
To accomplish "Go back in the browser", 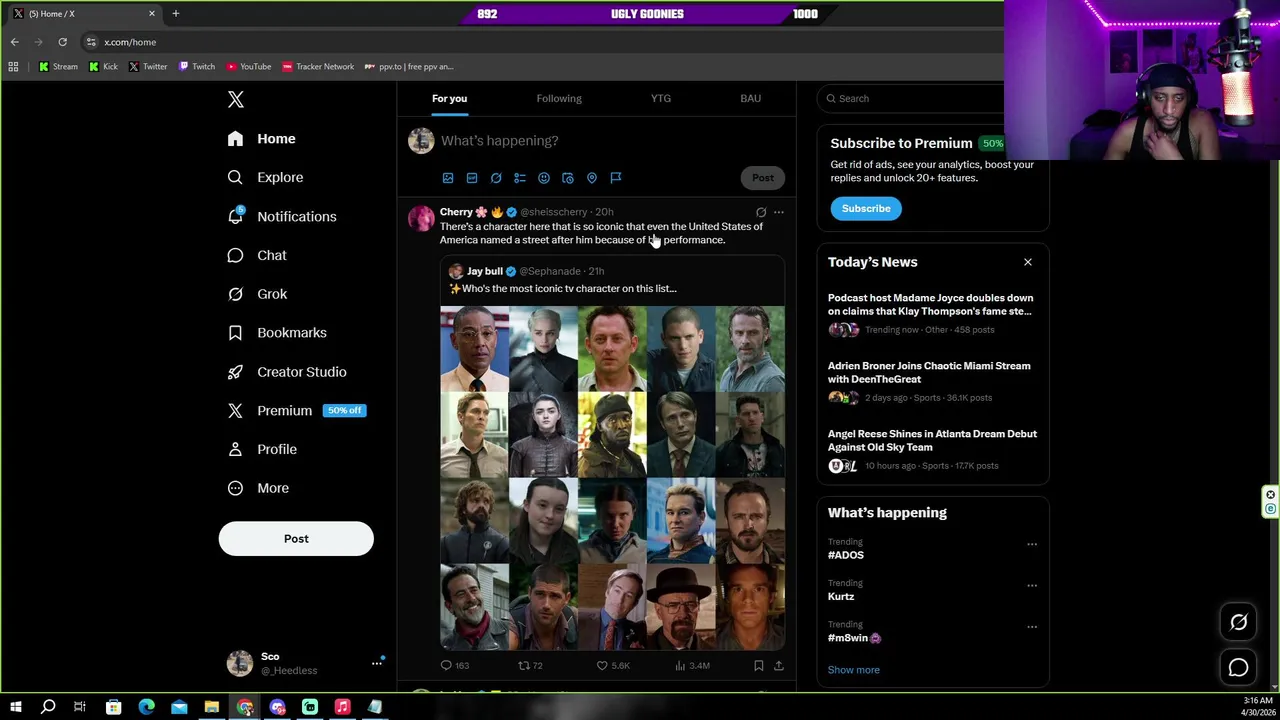I will (15, 42).
